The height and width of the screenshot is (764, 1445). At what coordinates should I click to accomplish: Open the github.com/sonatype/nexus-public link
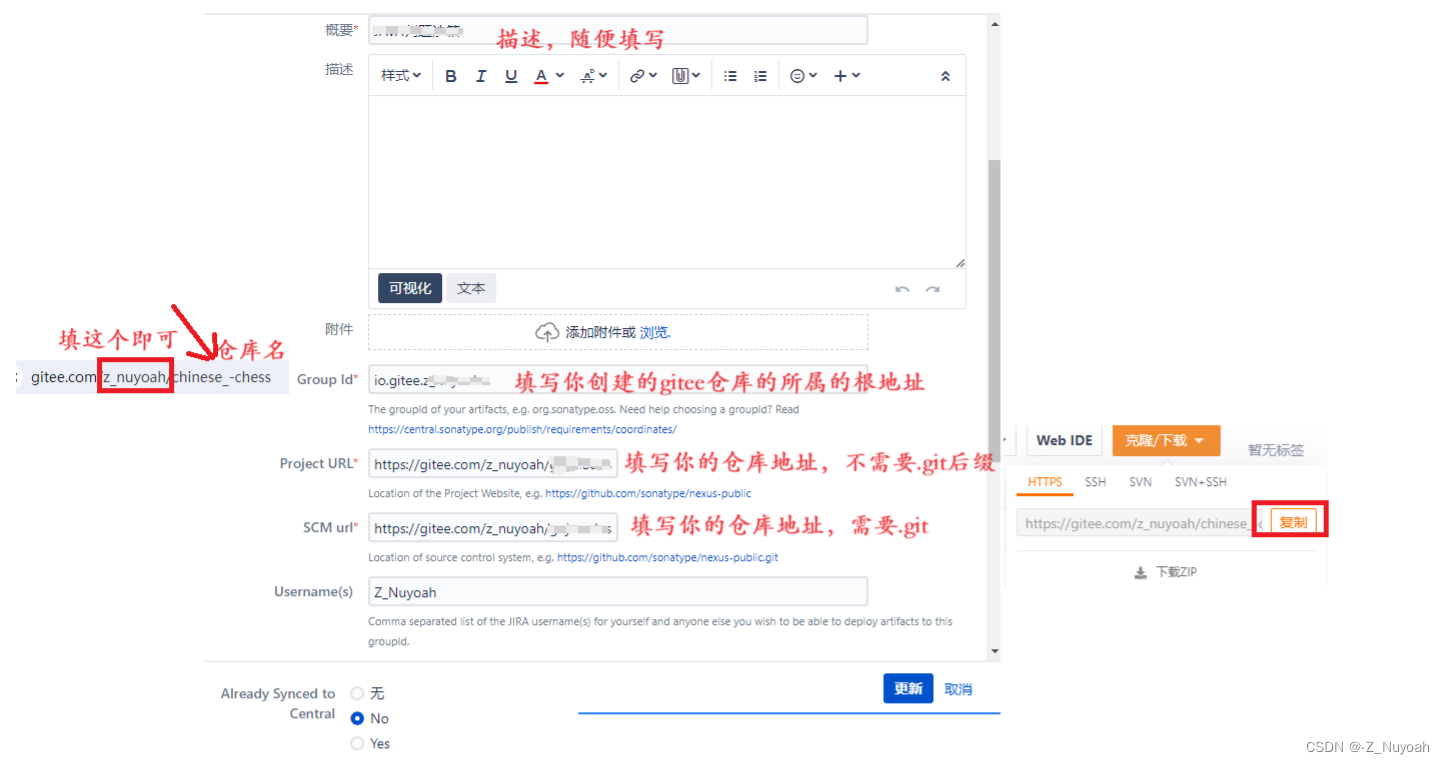(x=648, y=493)
